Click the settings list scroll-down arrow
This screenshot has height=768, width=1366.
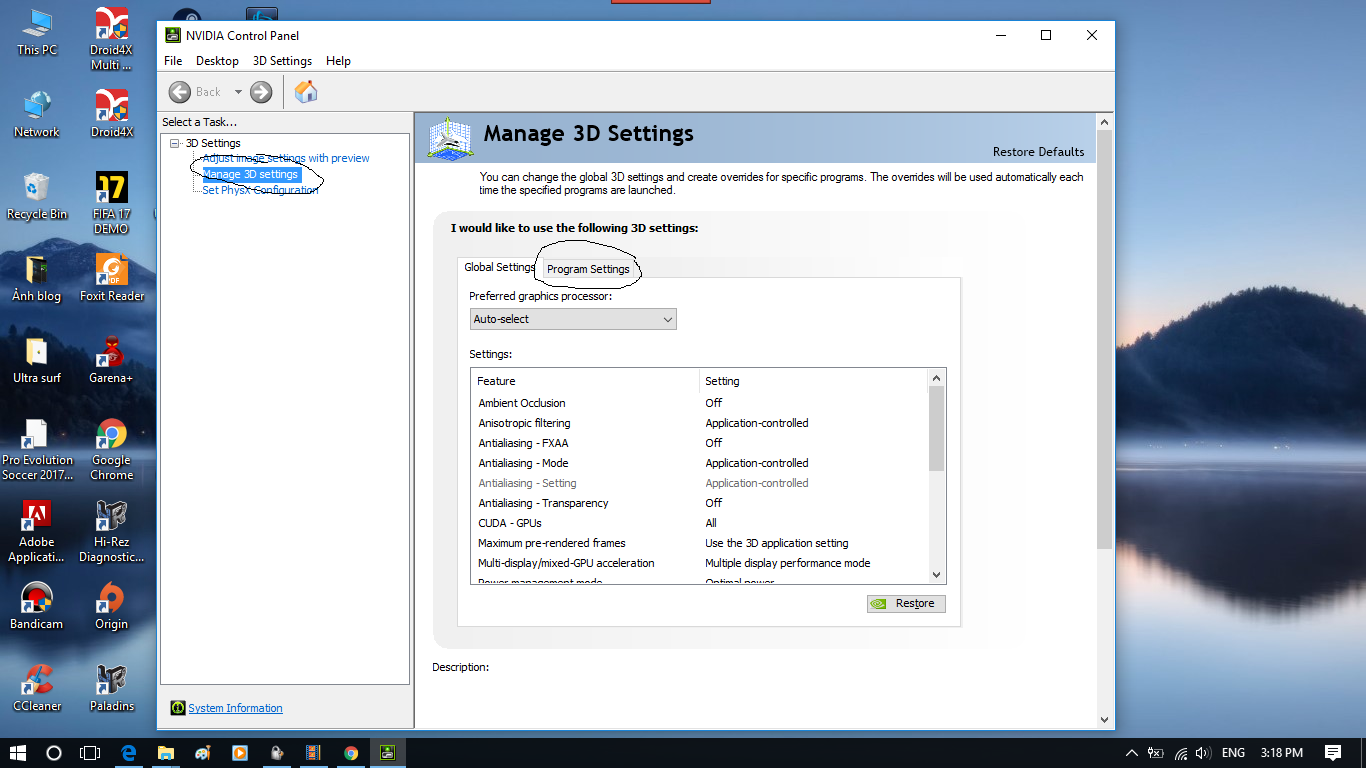coord(937,575)
